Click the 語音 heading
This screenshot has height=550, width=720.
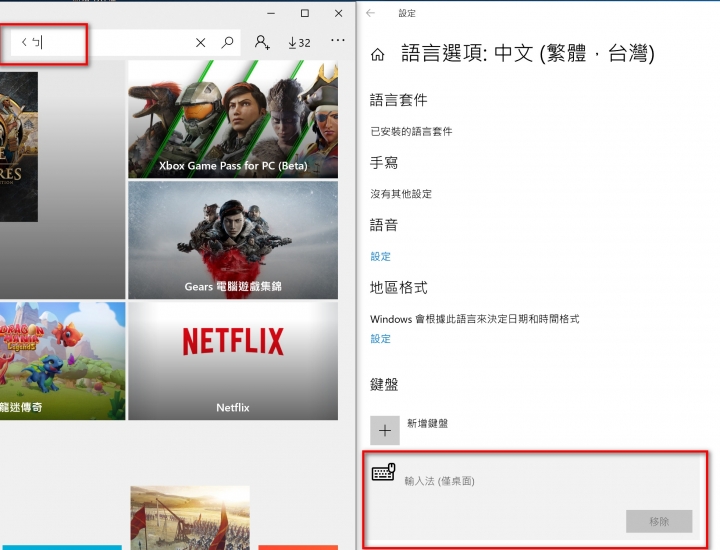tap(384, 225)
